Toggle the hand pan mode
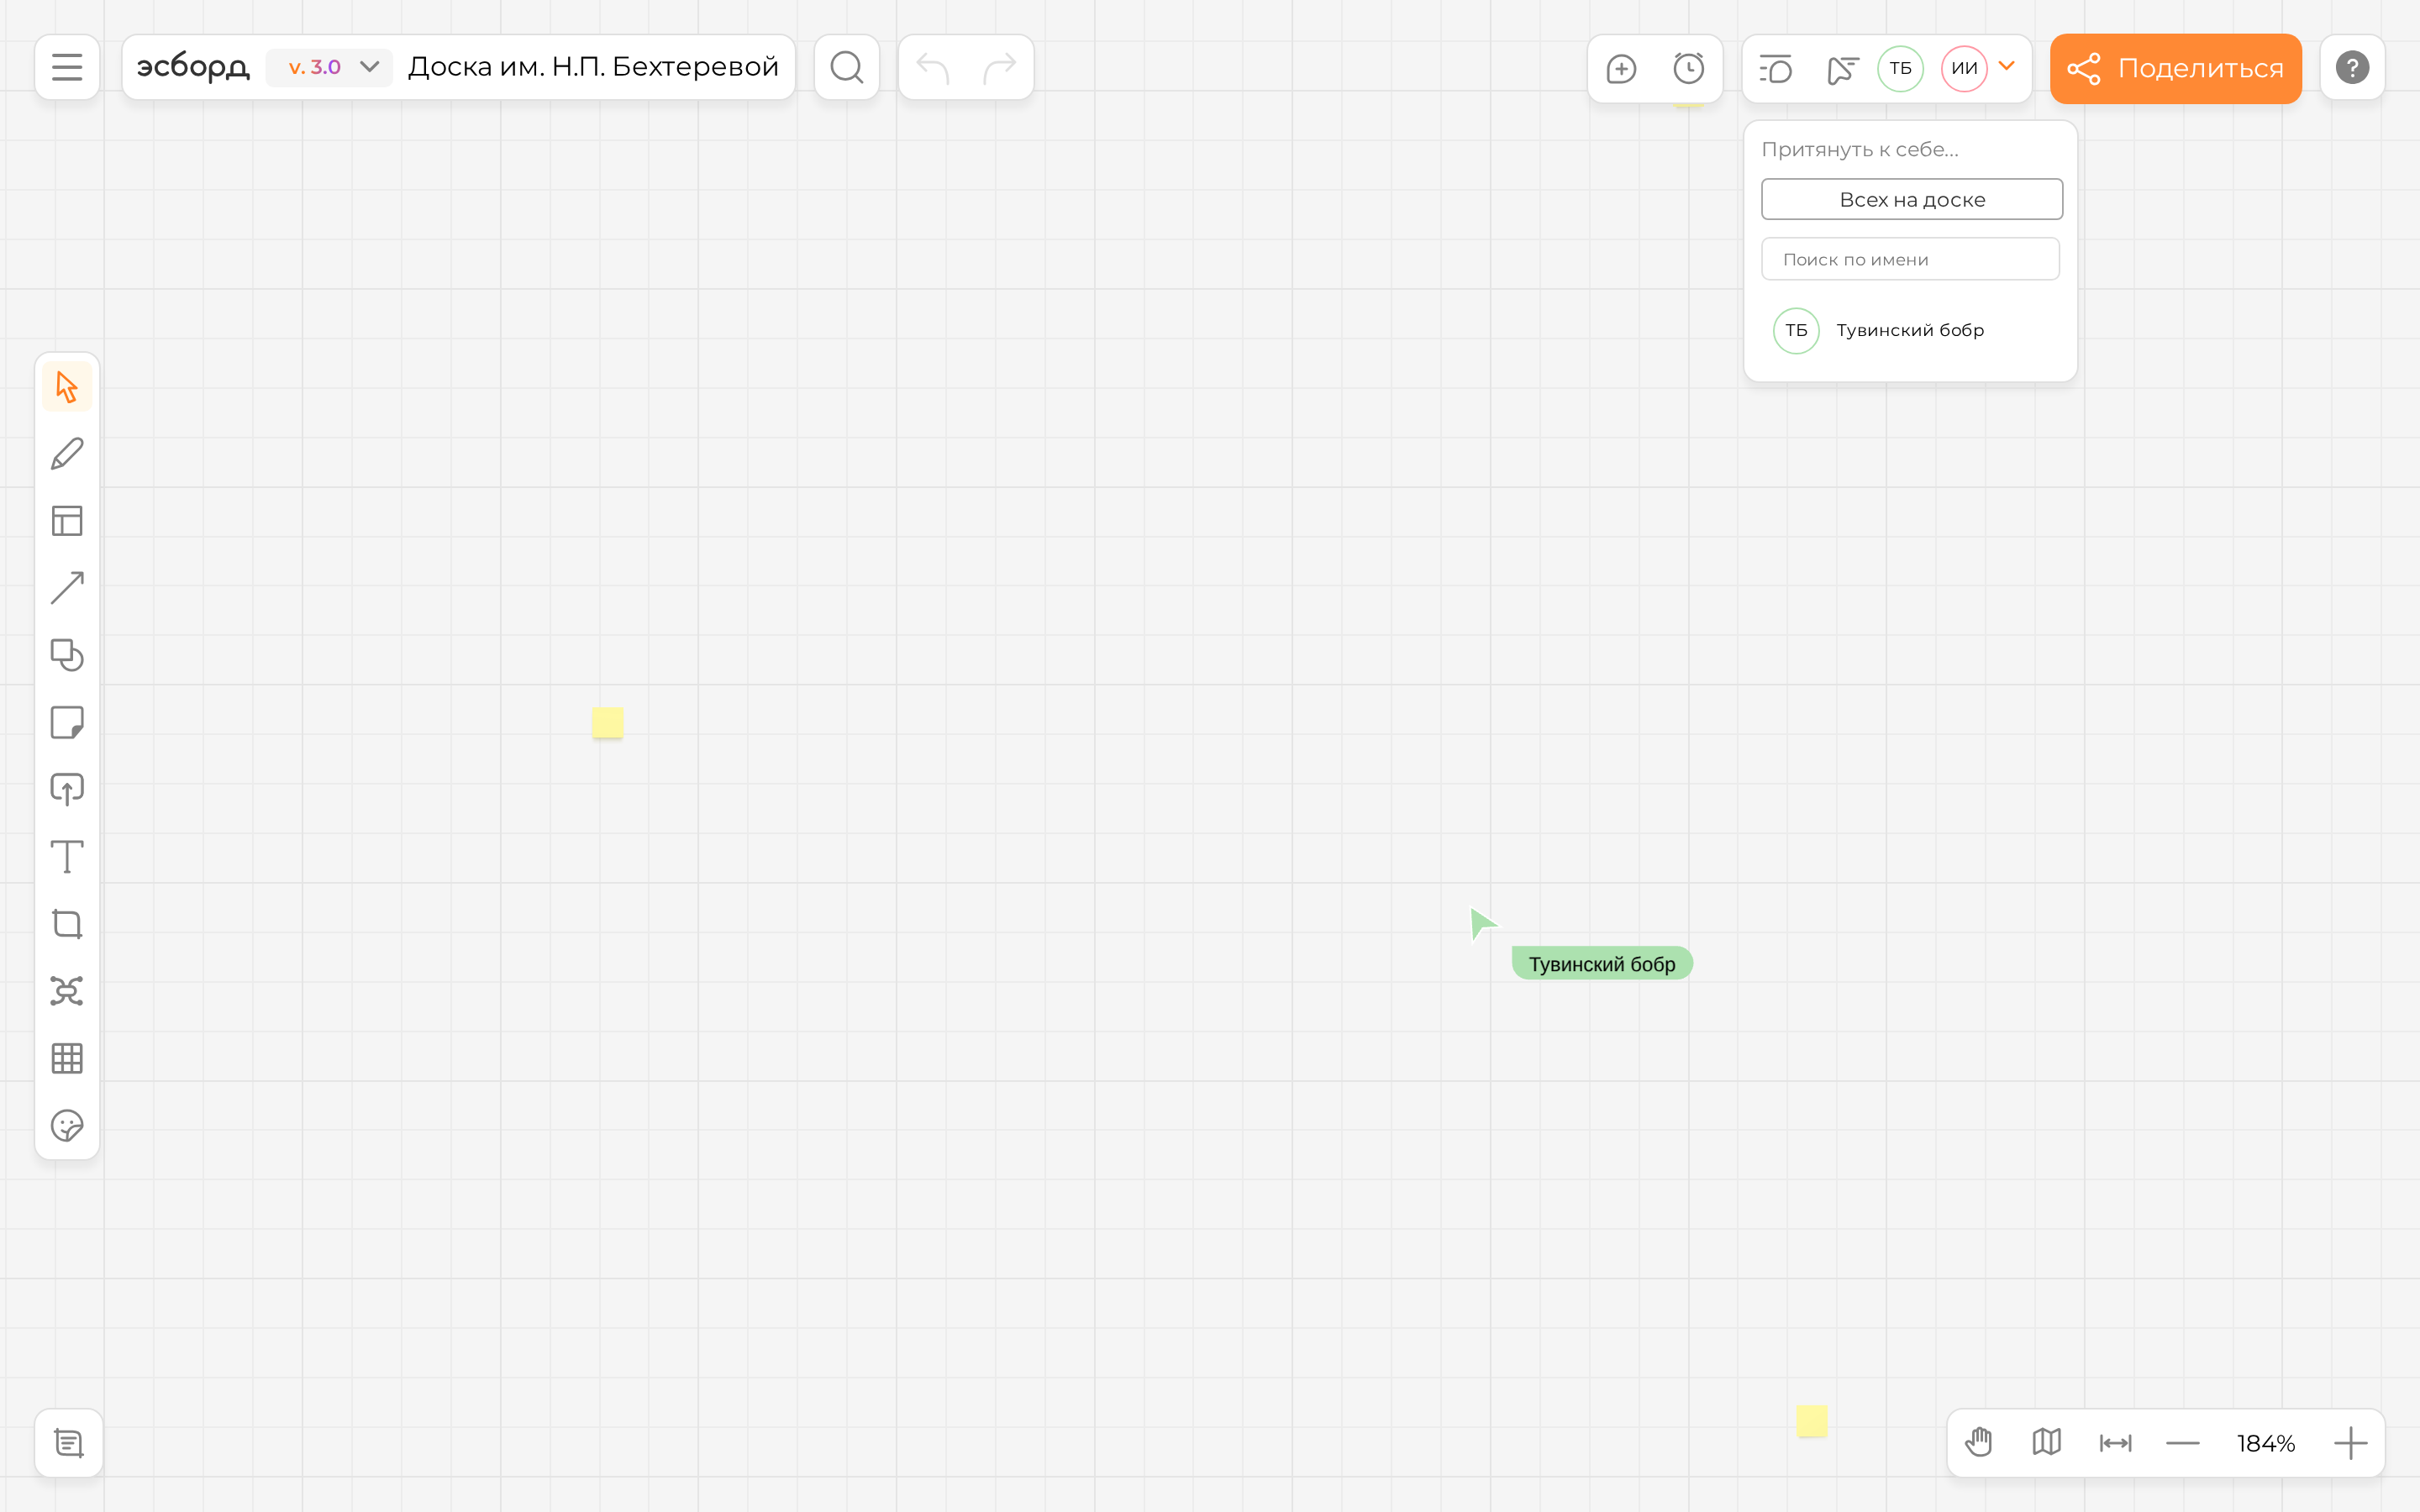This screenshot has height=1512, width=2420. [x=1979, y=1443]
